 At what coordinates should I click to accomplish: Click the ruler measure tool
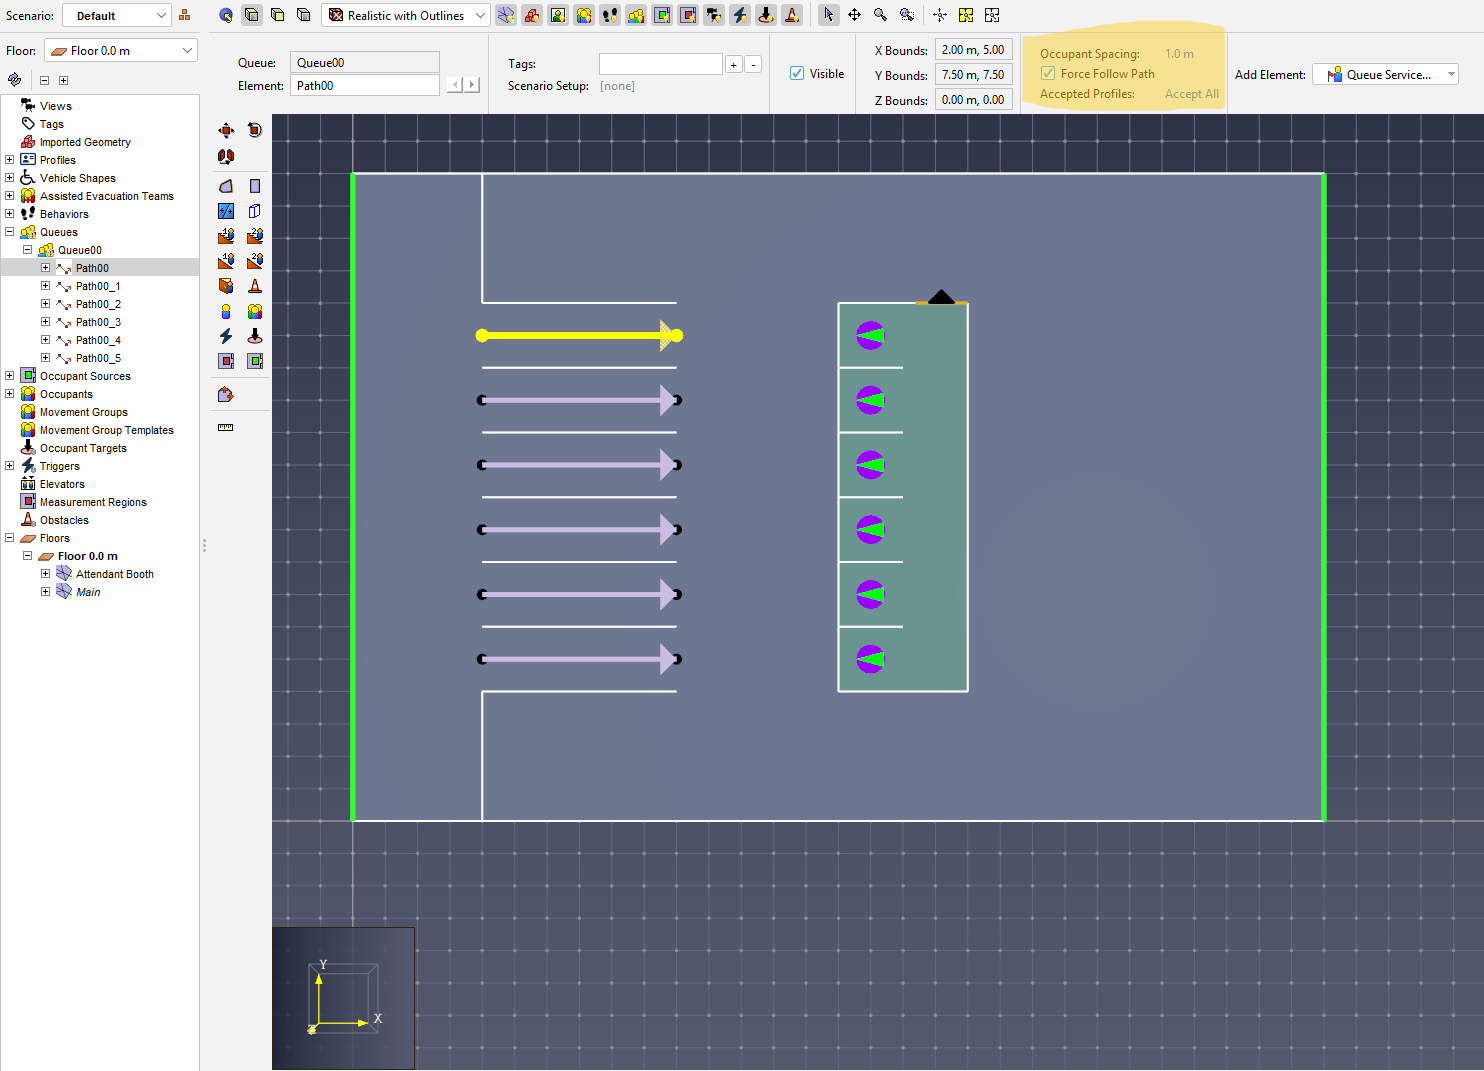(x=226, y=428)
